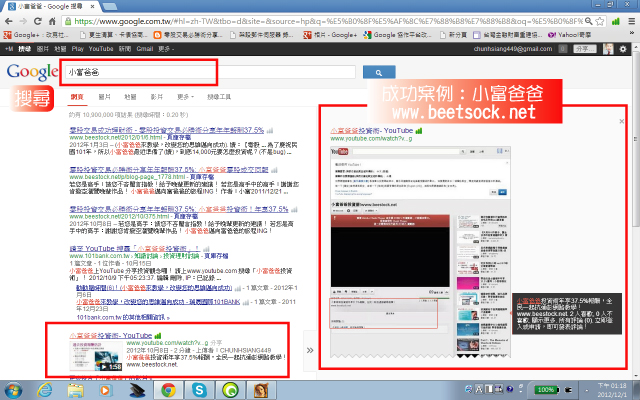The width and height of the screenshot is (640, 400).
Task: Open Gmail from the black Google bar
Action: [x=144, y=49]
